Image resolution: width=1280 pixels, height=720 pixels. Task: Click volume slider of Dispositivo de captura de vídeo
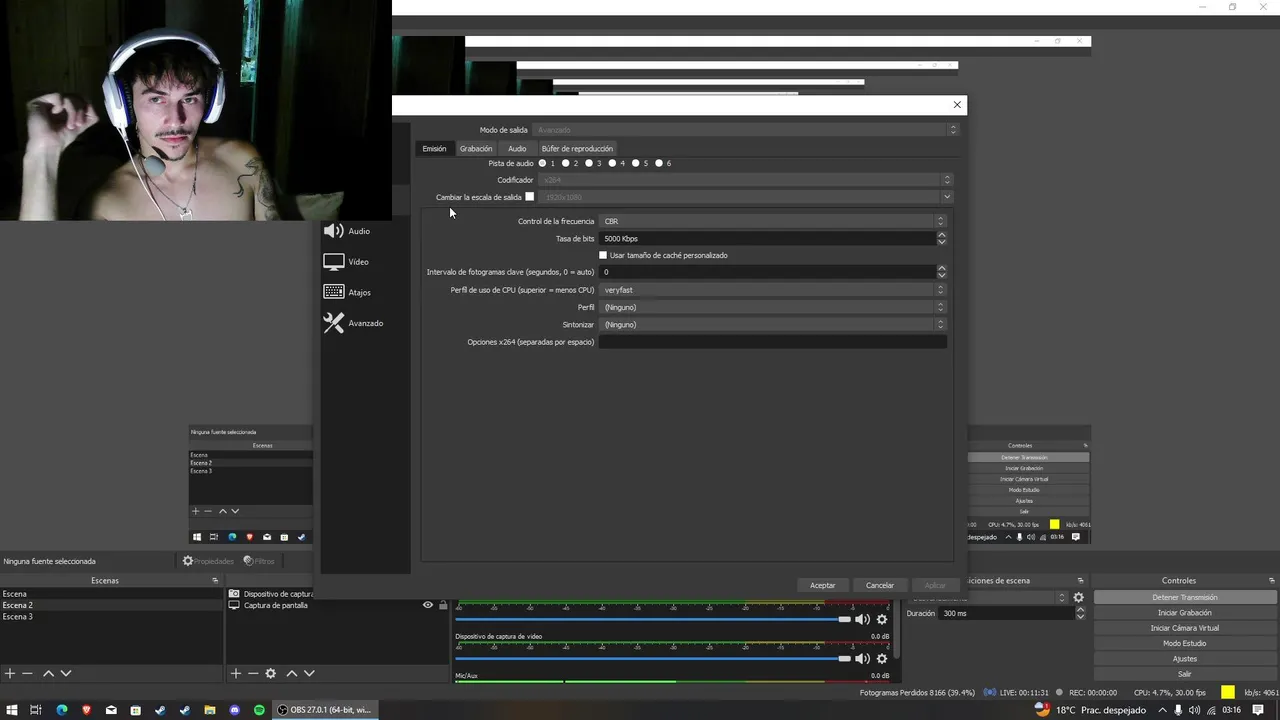click(652, 659)
